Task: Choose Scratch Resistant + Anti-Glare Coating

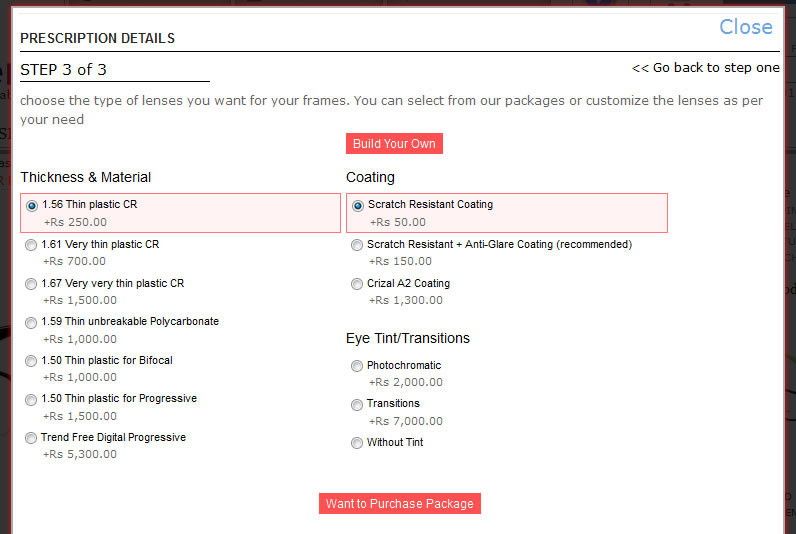Action: point(357,245)
